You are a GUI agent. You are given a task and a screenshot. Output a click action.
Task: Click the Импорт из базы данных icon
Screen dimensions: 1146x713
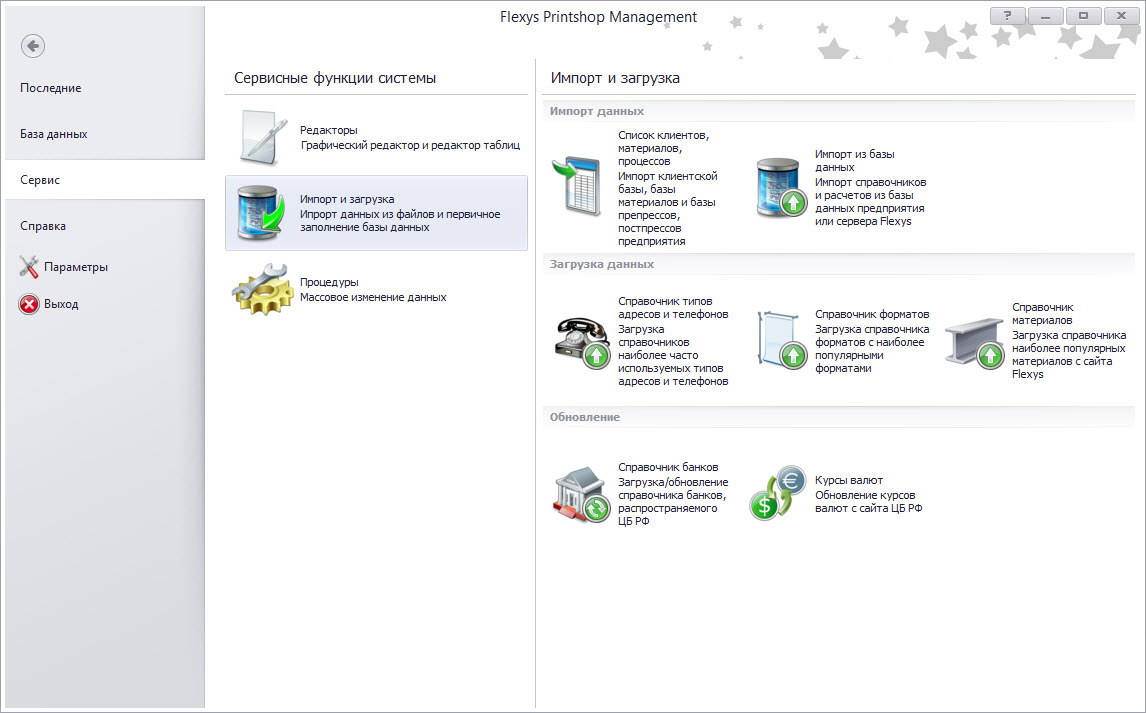tap(780, 188)
